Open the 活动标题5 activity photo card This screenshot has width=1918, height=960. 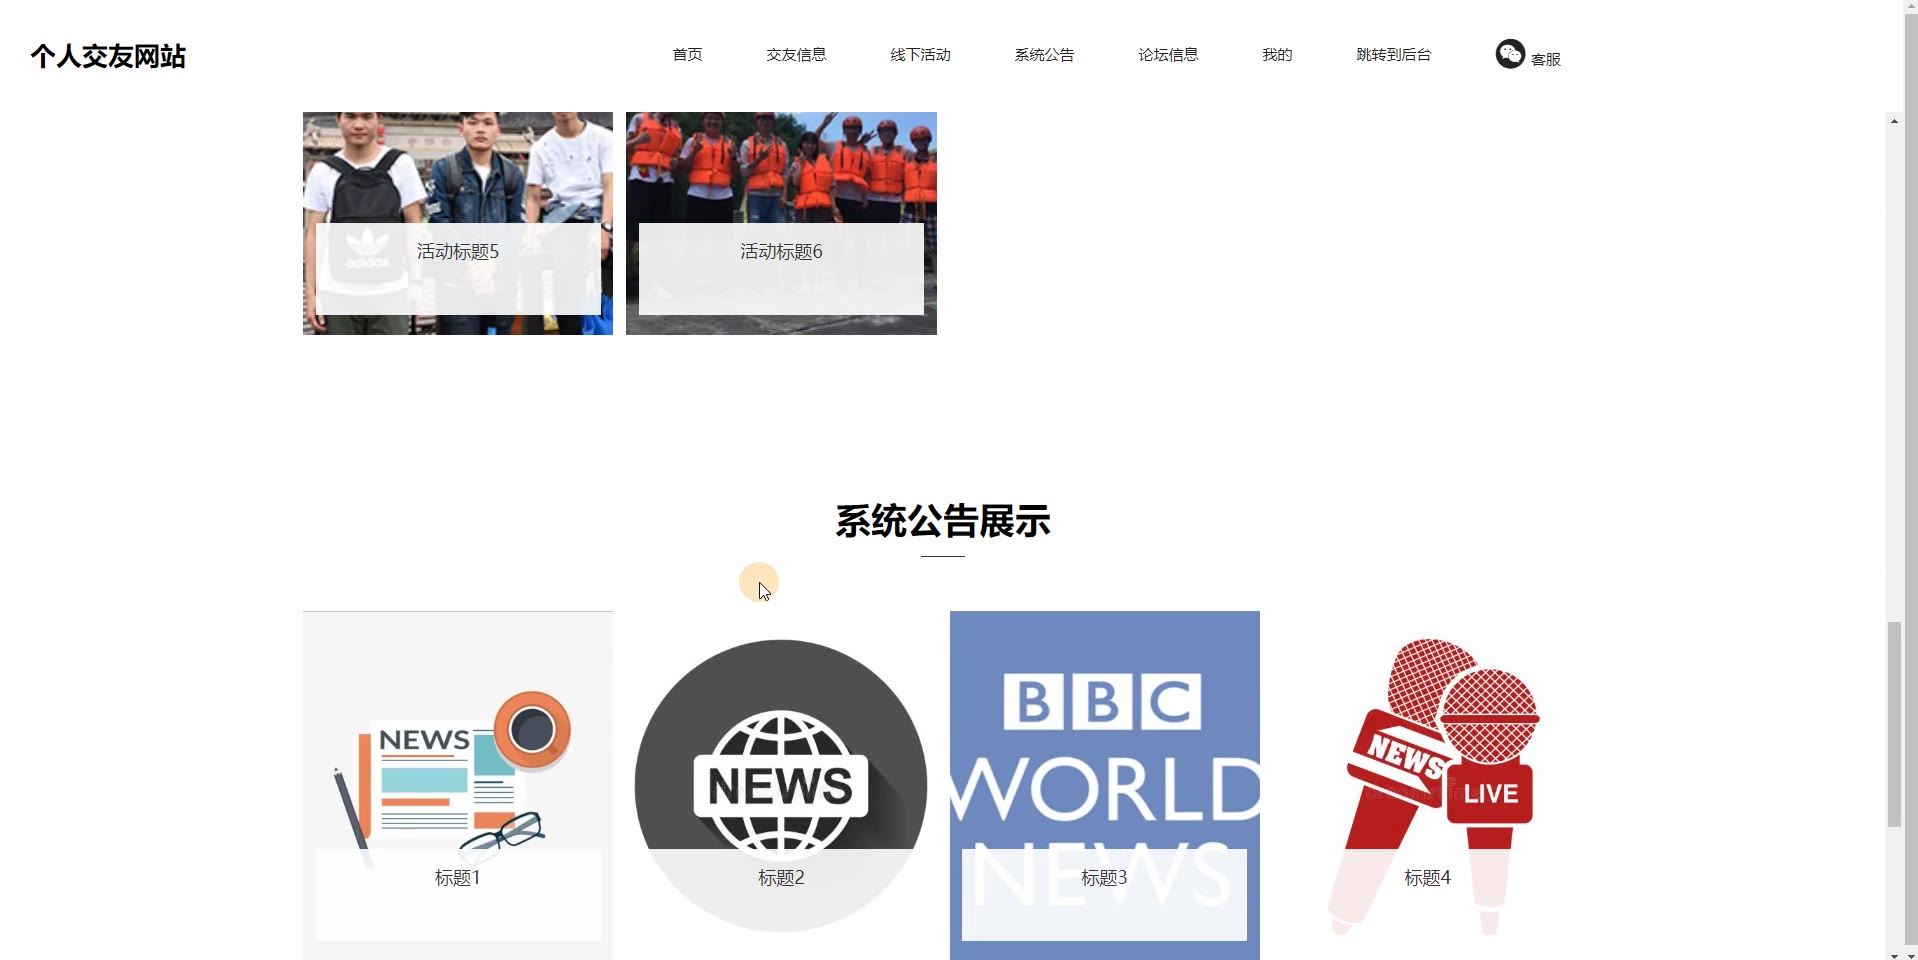[458, 223]
